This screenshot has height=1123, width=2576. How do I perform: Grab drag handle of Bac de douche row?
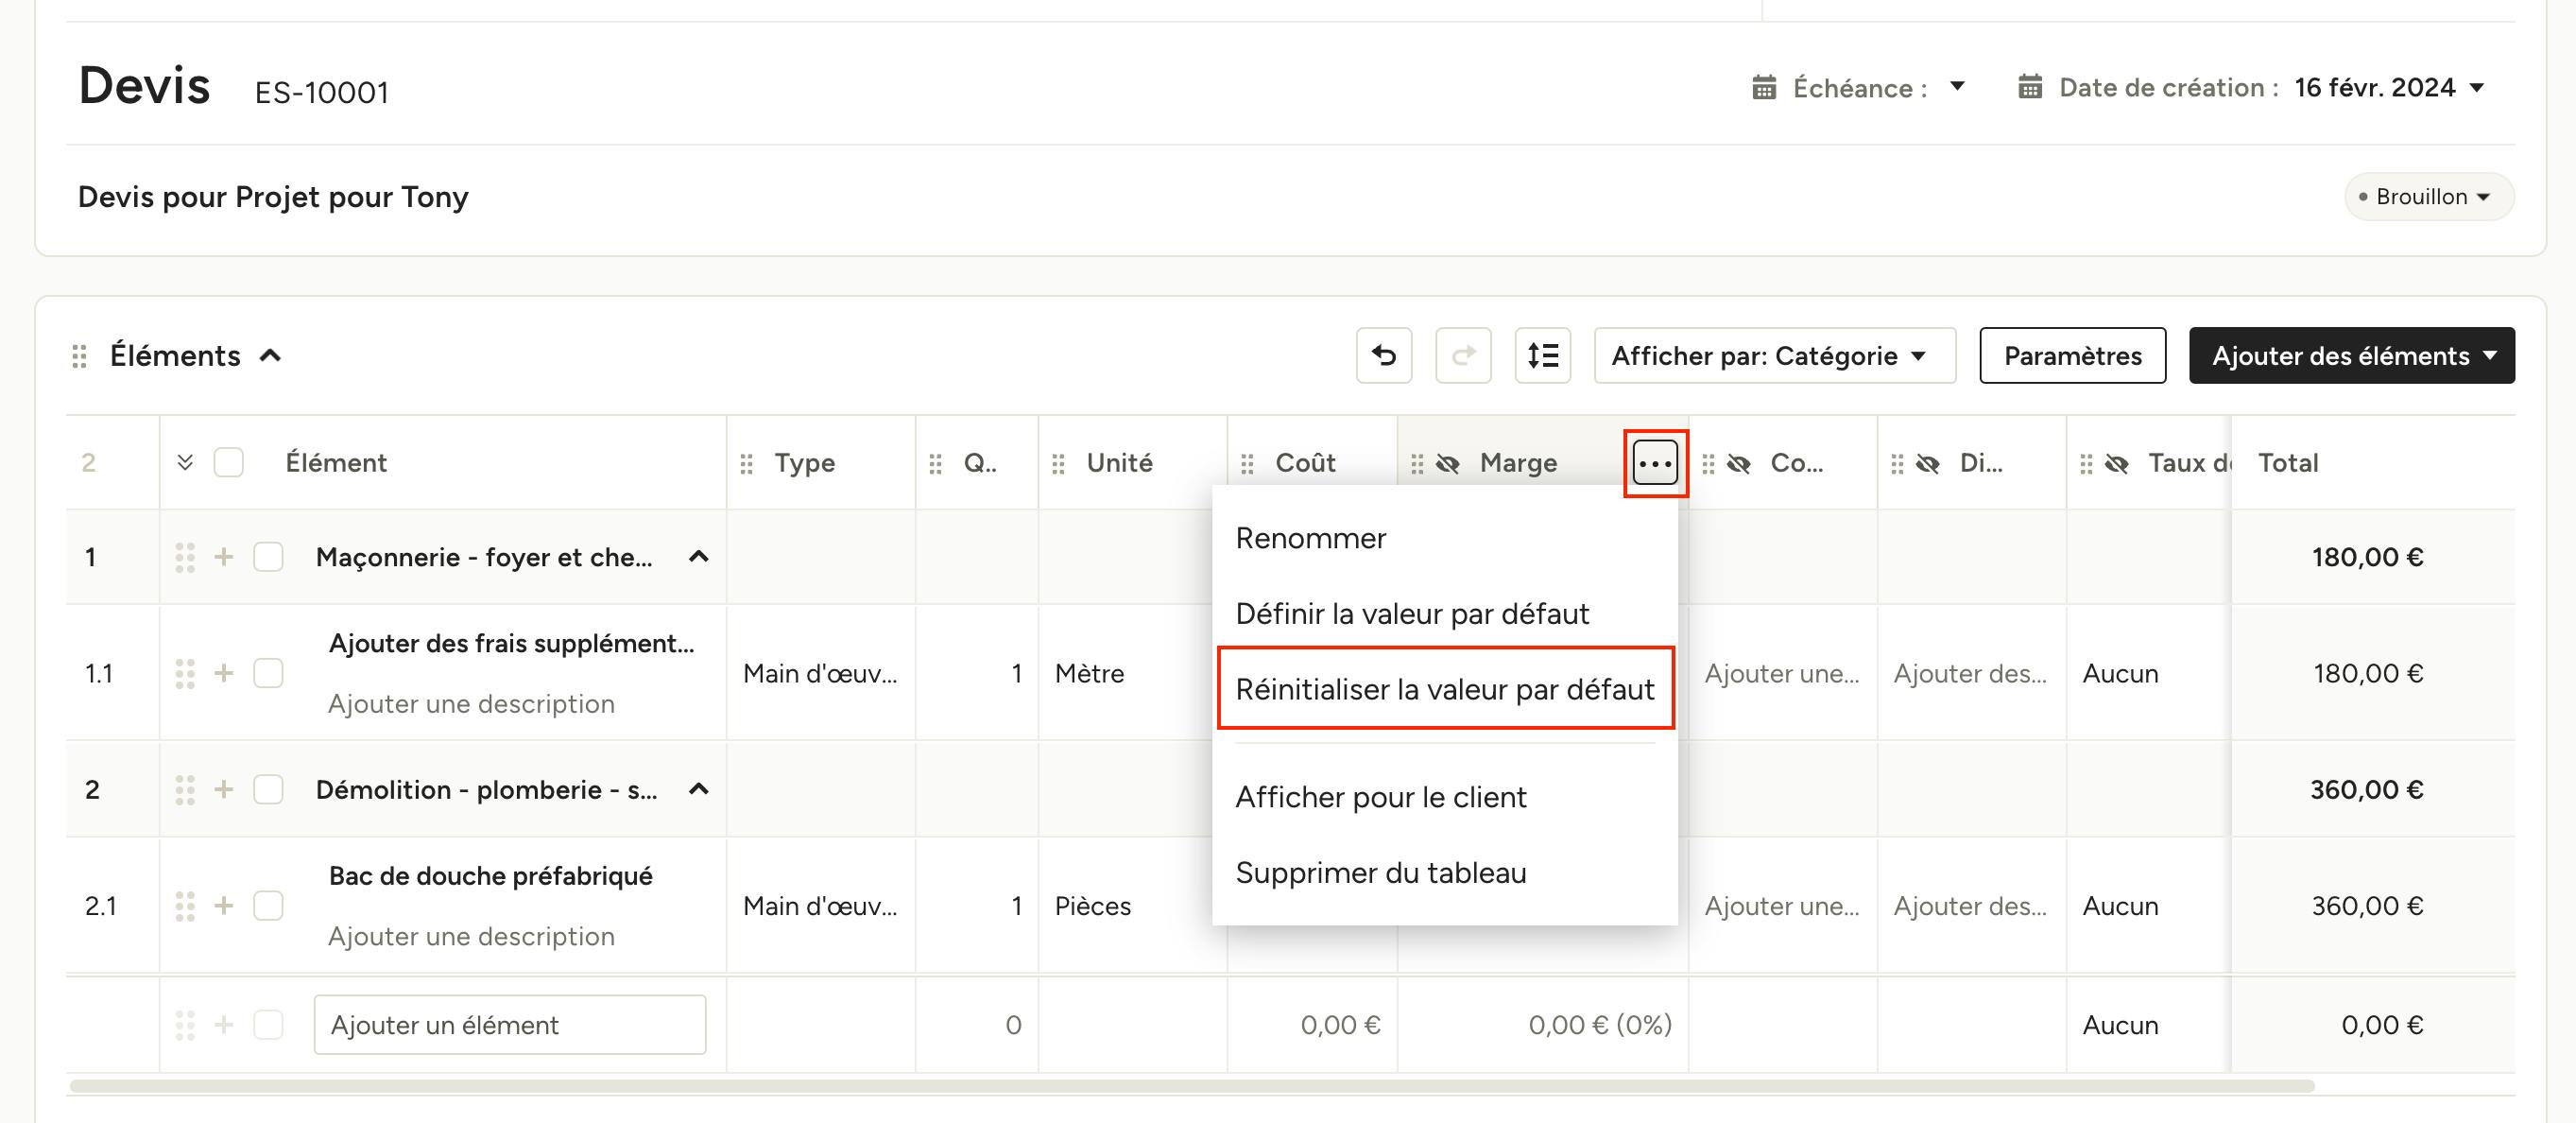pos(185,905)
